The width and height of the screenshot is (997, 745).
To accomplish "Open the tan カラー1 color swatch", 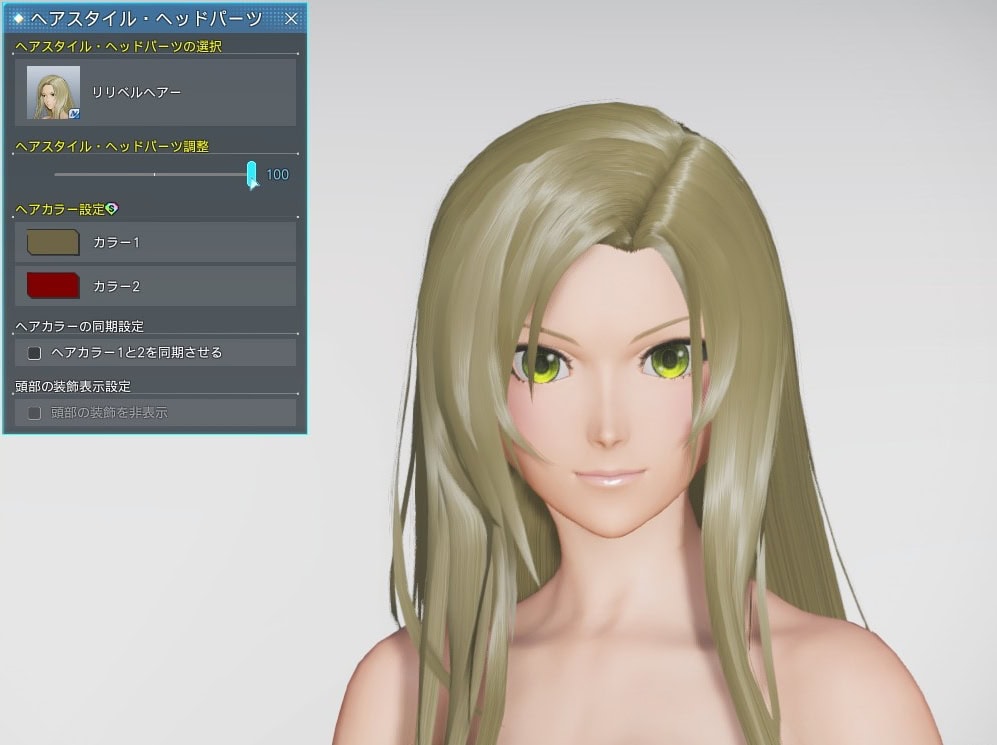I will coord(53,242).
